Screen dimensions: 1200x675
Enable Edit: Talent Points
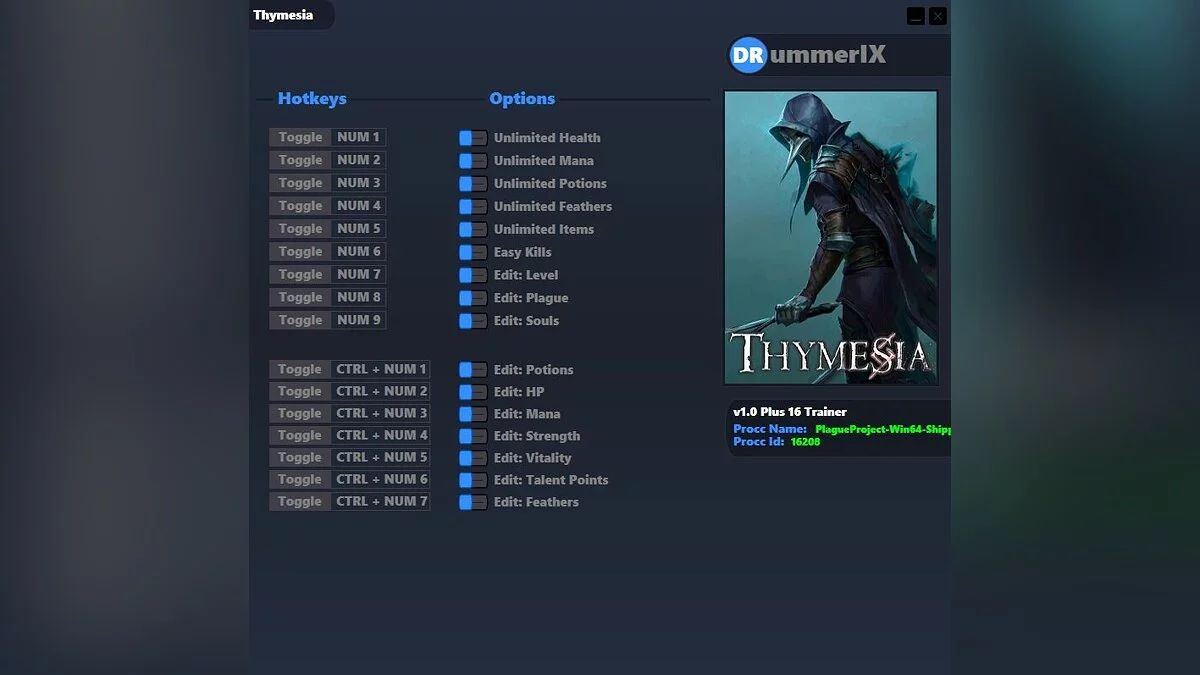[471, 479]
